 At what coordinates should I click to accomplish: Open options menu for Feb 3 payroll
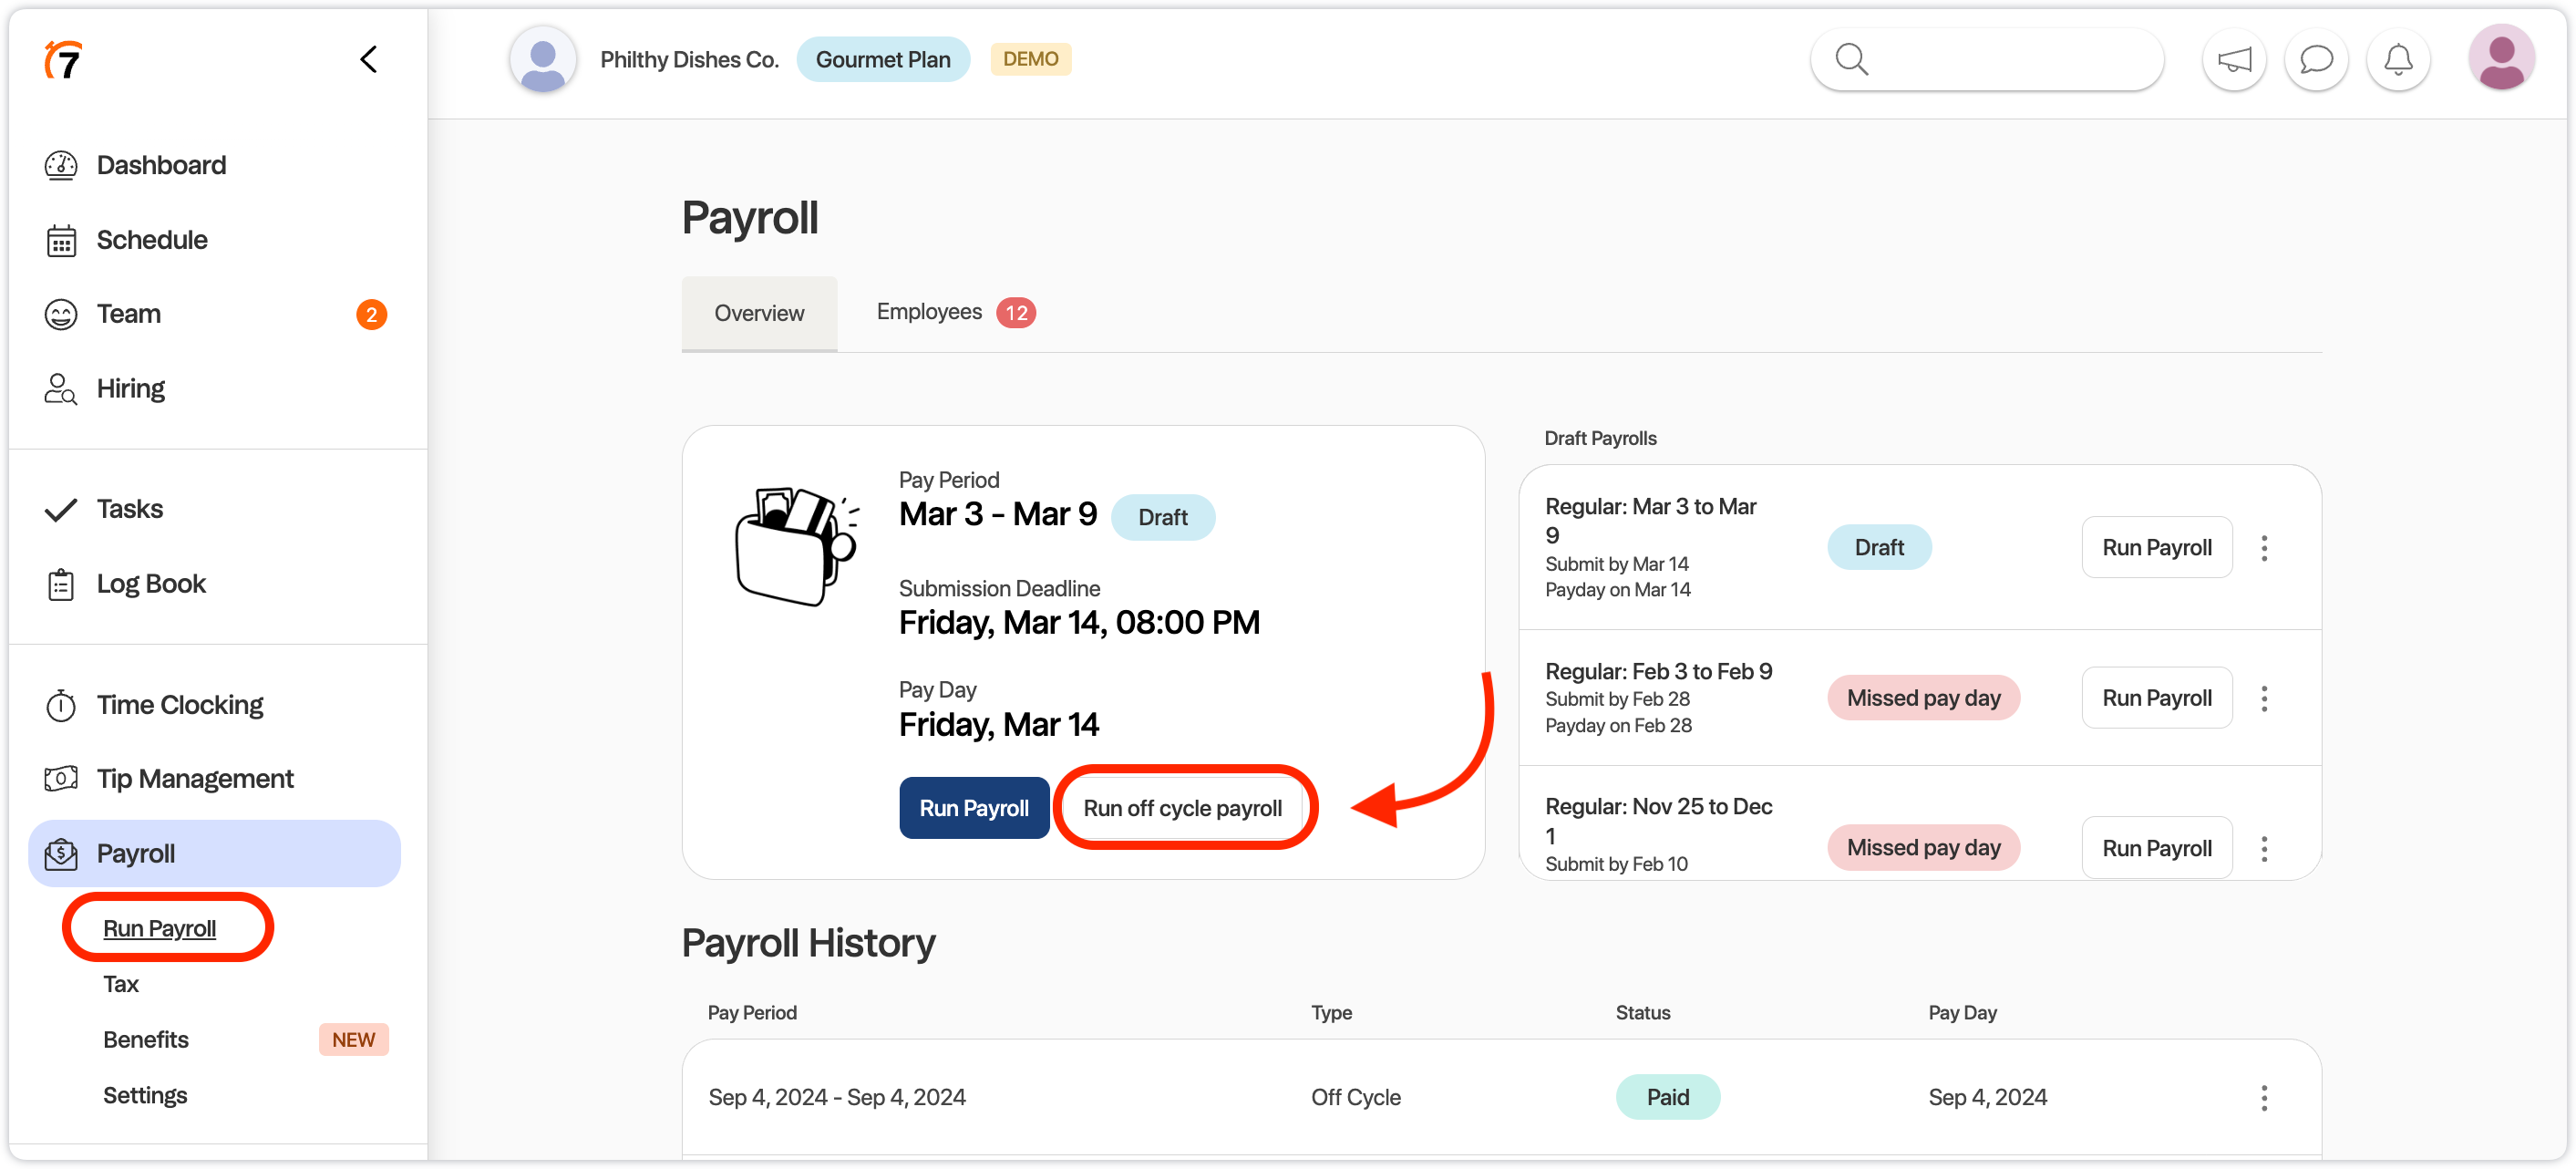click(x=2263, y=698)
